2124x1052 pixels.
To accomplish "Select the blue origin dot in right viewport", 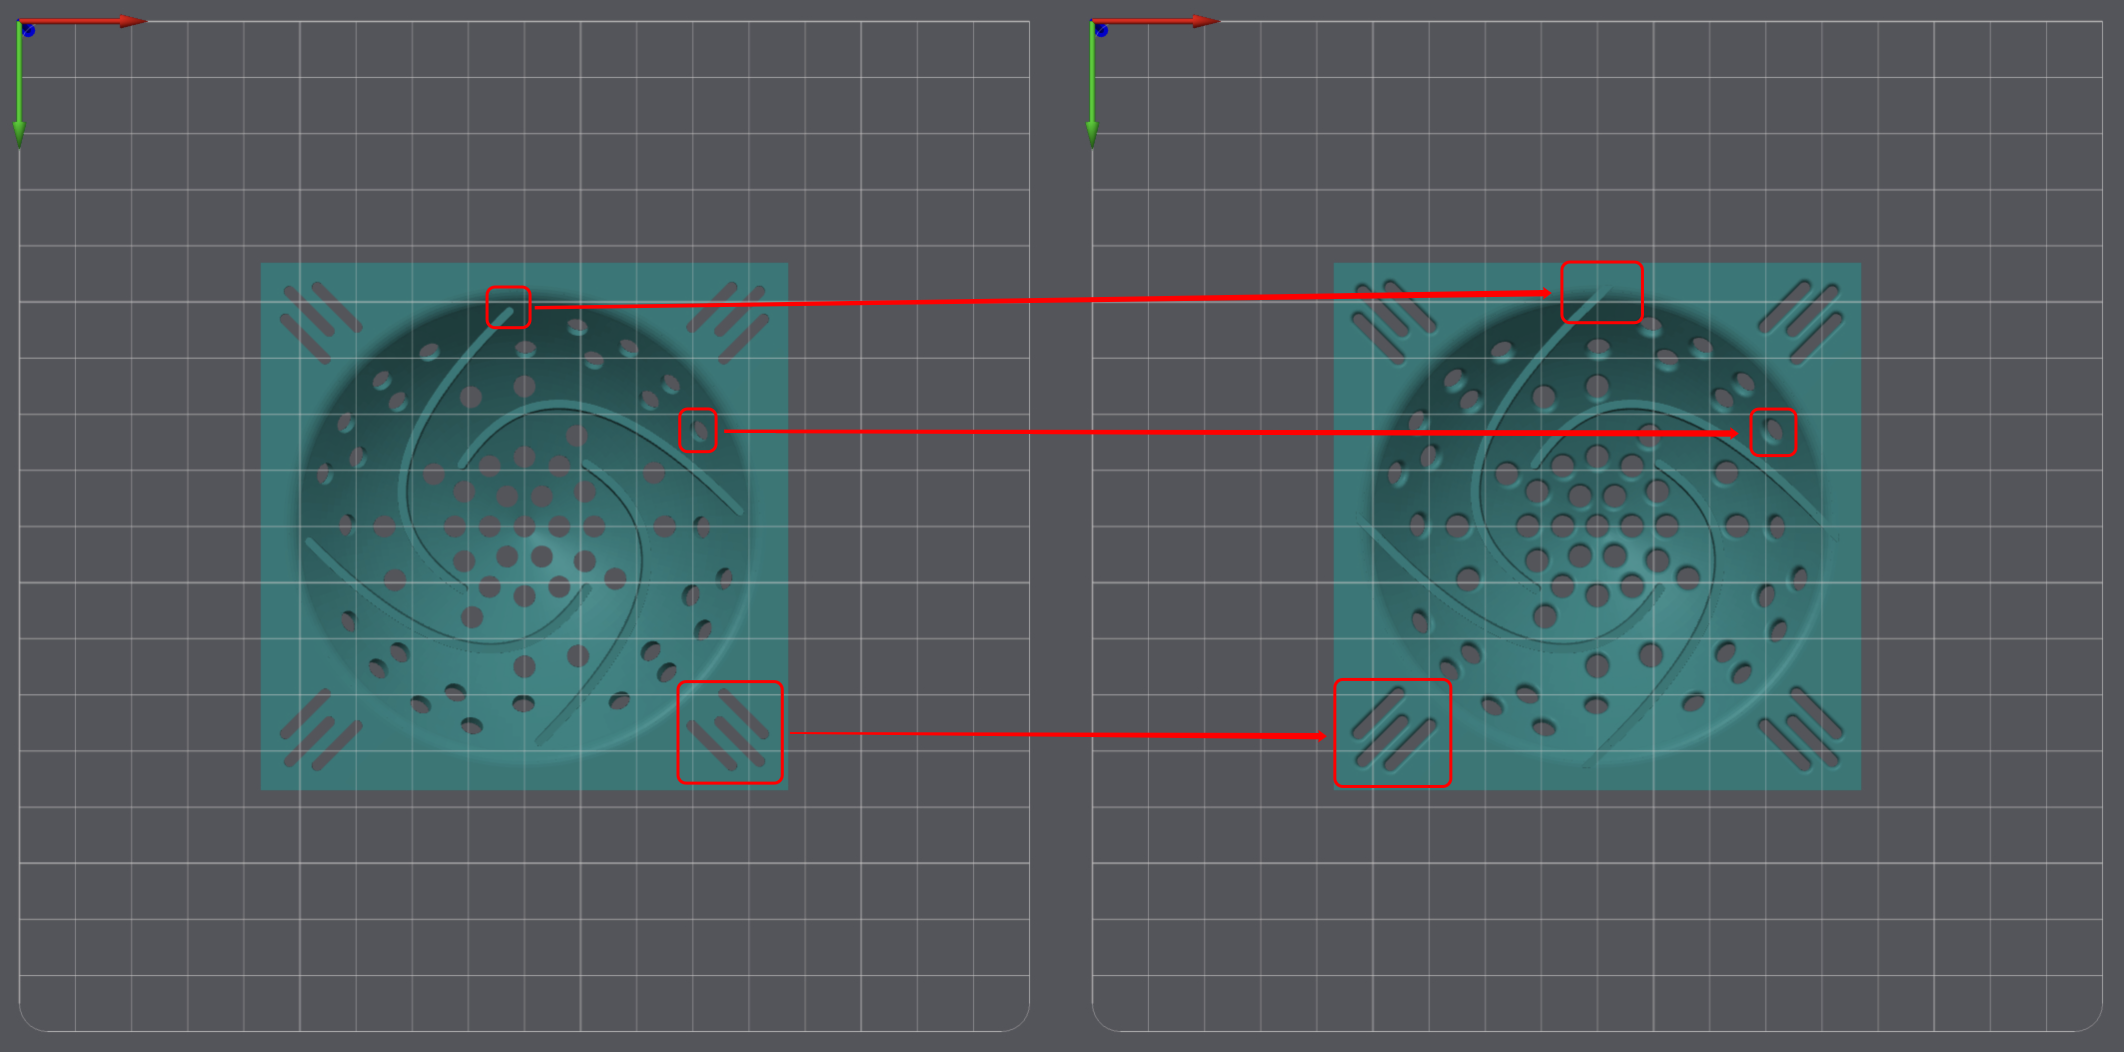I will click(x=1101, y=30).
